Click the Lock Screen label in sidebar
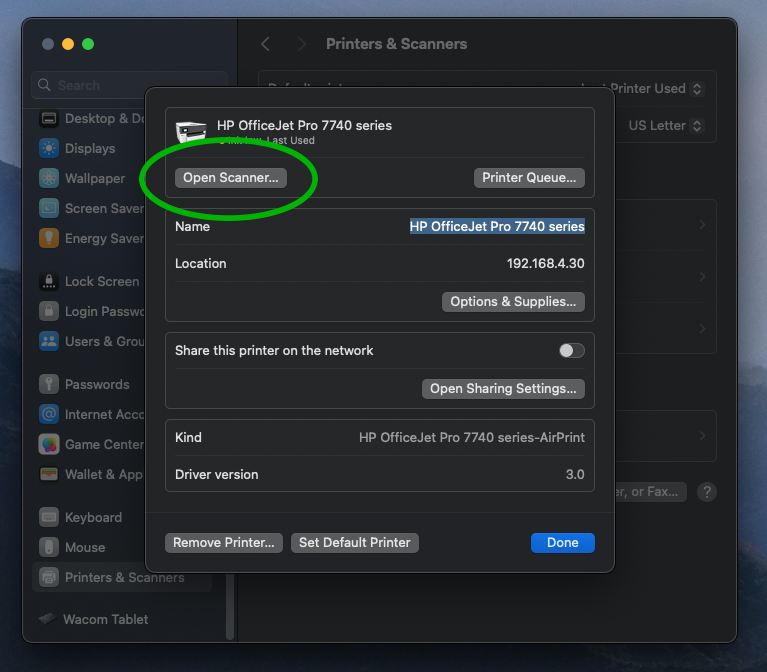The height and width of the screenshot is (672, 767). [102, 282]
